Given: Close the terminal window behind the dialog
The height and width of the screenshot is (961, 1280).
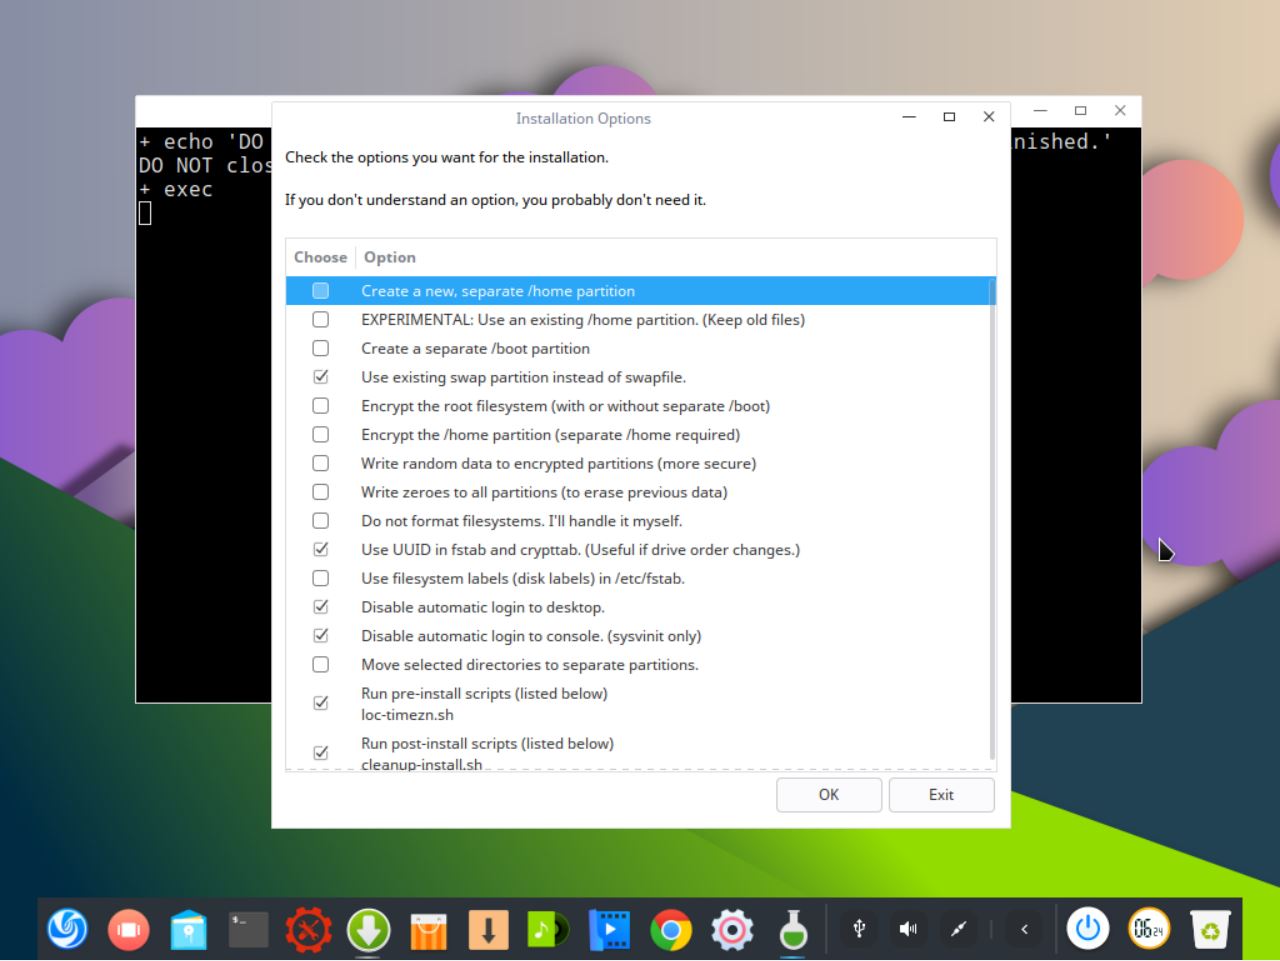Looking at the screenshot, I should click(1120, 111).
